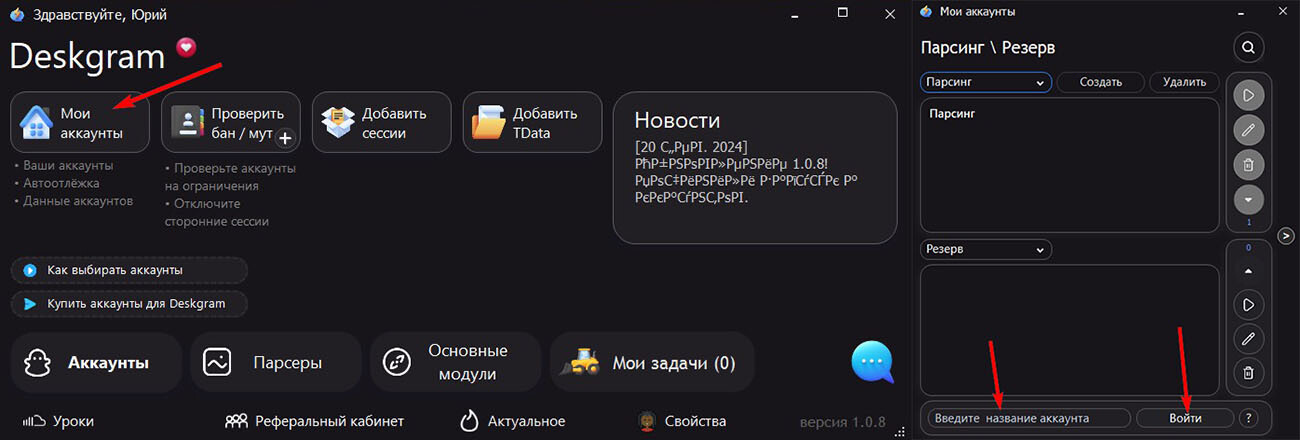The height and width of the screenshot is (440, 1300).
Task: Click the Проверить бан / мут tile
Action: 231,123
